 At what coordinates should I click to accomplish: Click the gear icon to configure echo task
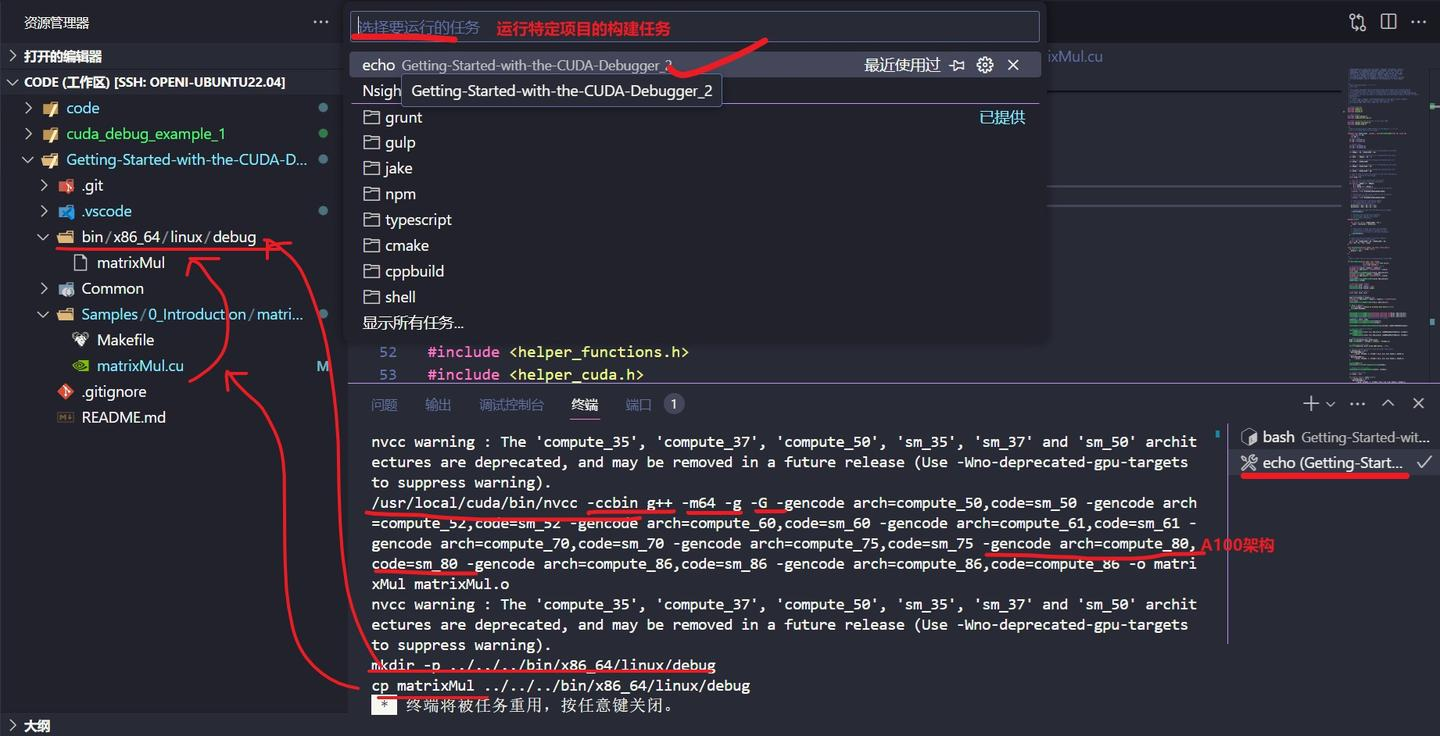point(985,65)
